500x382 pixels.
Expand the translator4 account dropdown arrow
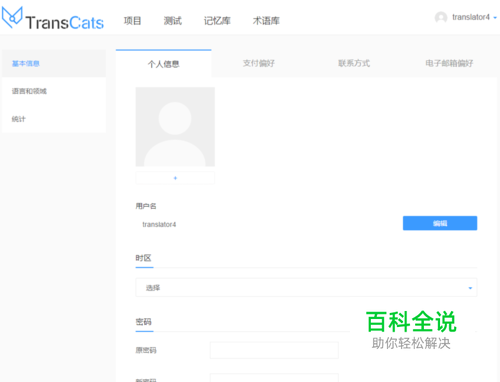pos(495,18)
